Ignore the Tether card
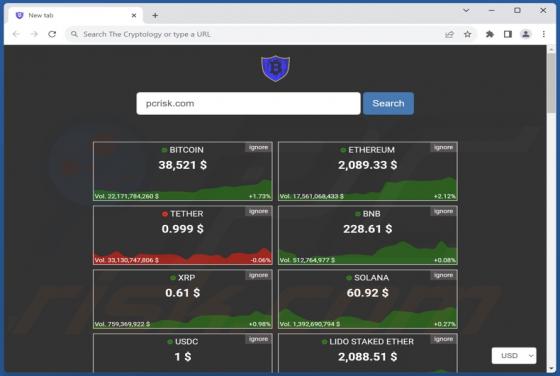 (x=259, y=211)
